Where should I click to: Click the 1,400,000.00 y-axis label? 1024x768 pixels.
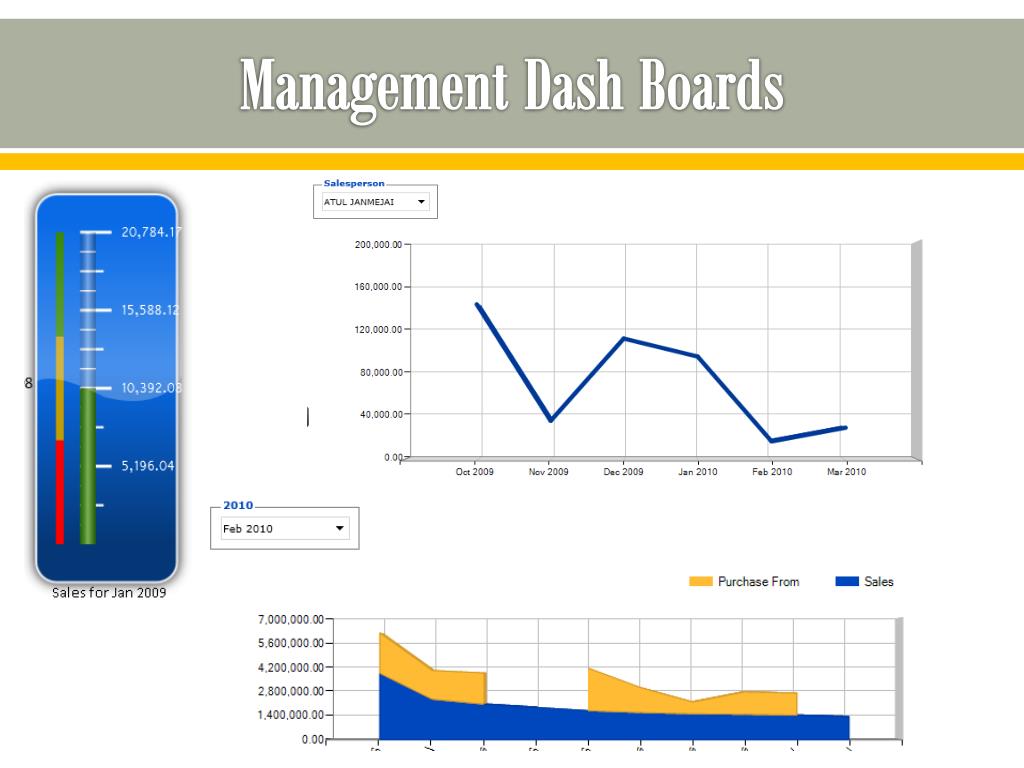point(291,715)
